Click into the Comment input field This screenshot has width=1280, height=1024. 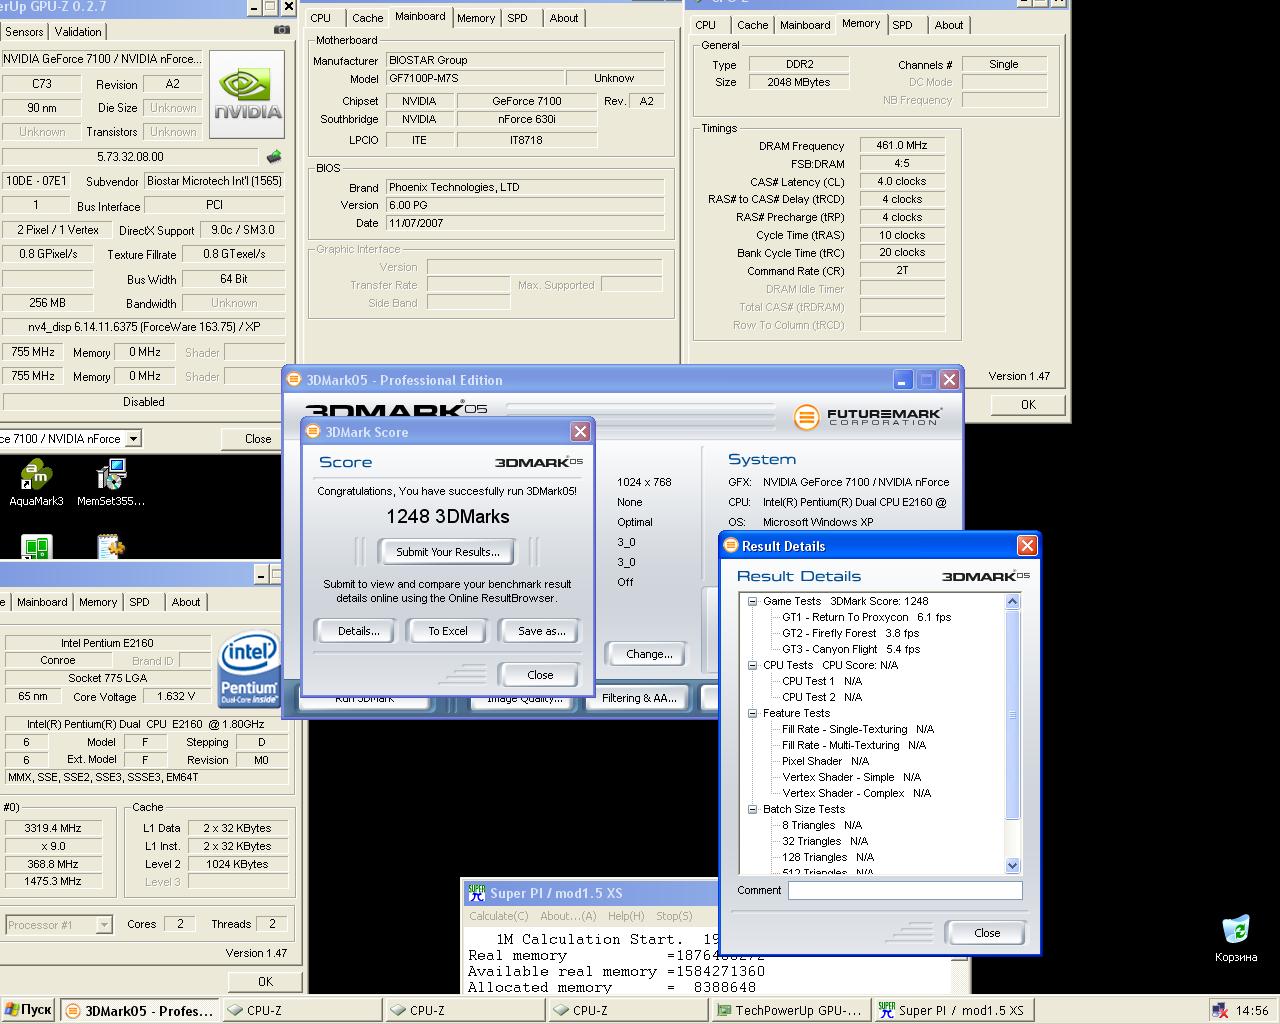(905, 890)
